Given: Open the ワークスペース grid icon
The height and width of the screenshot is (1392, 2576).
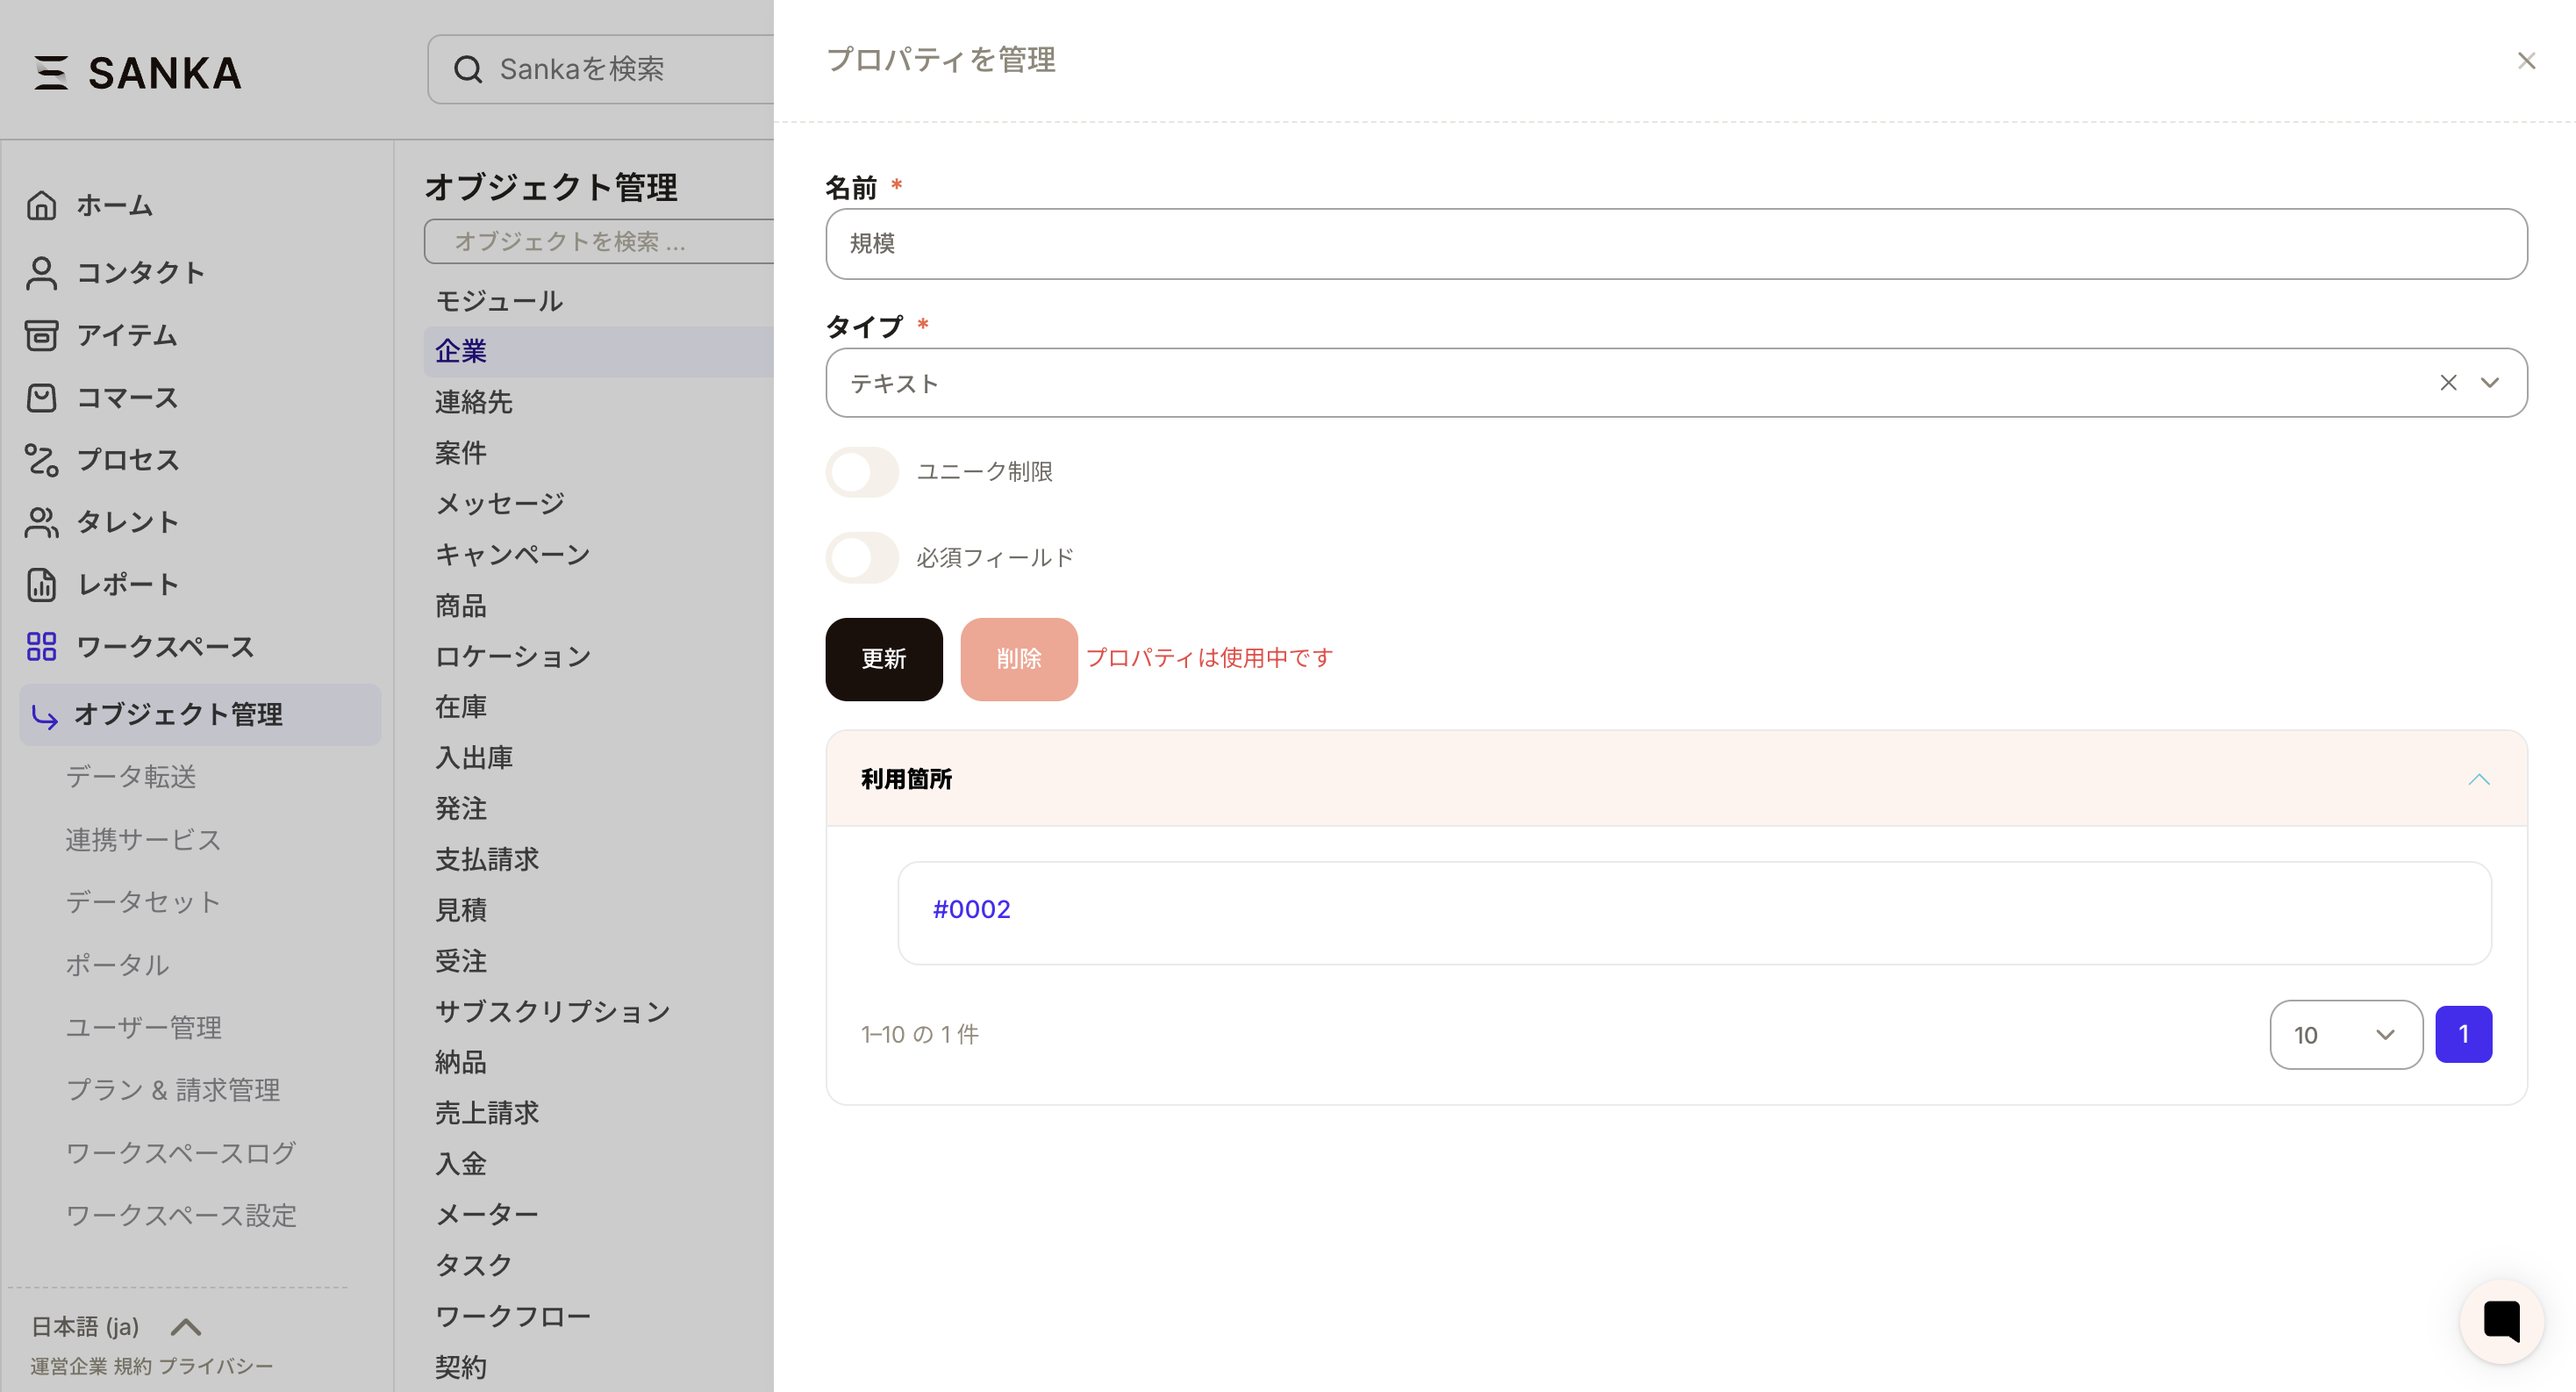Looking at the screenshot, I should click(41, 647).
